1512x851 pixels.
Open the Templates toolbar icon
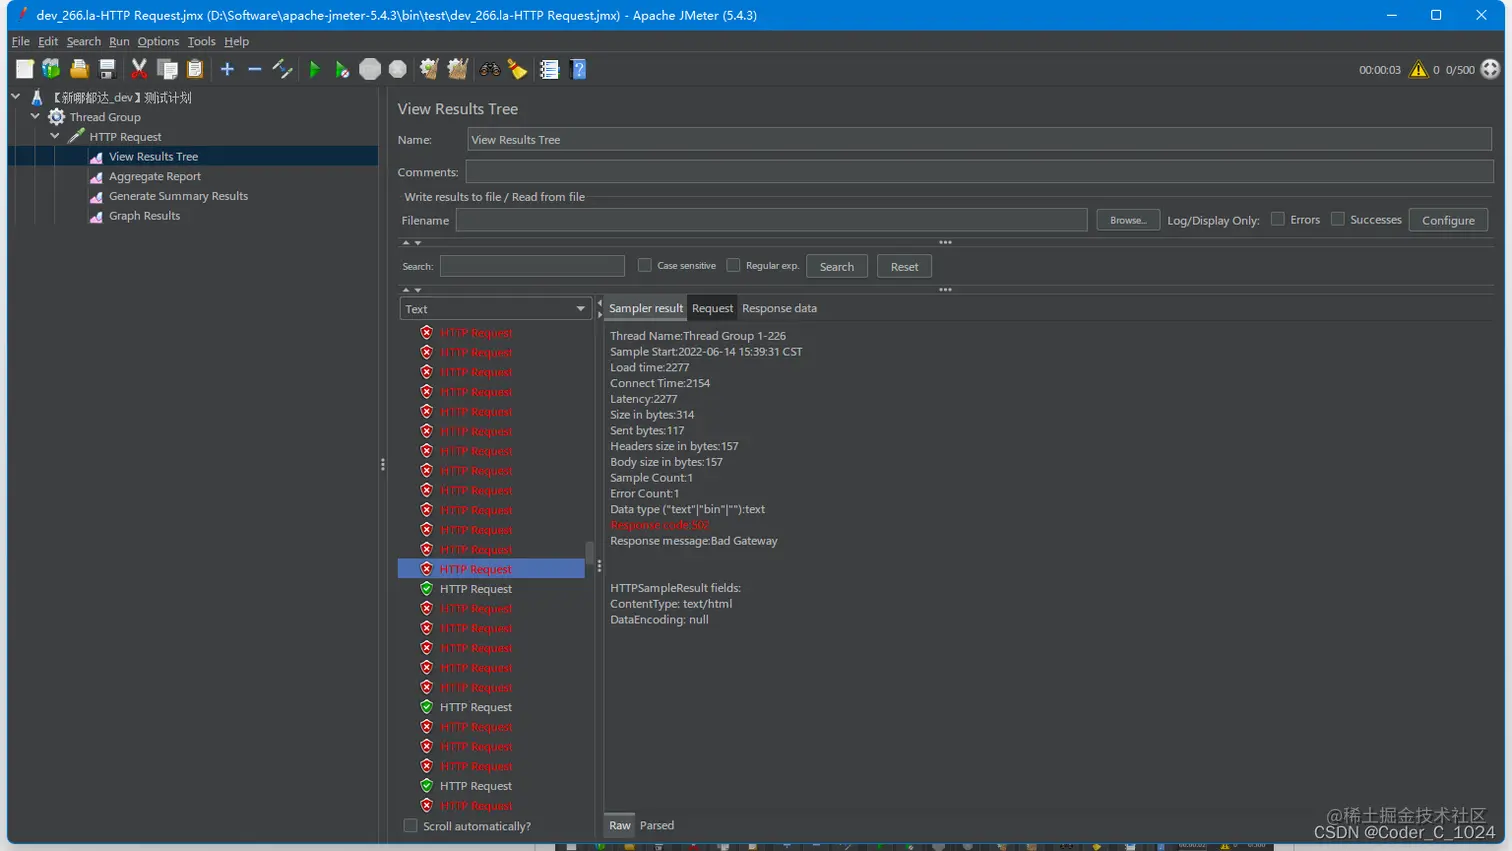51,69
